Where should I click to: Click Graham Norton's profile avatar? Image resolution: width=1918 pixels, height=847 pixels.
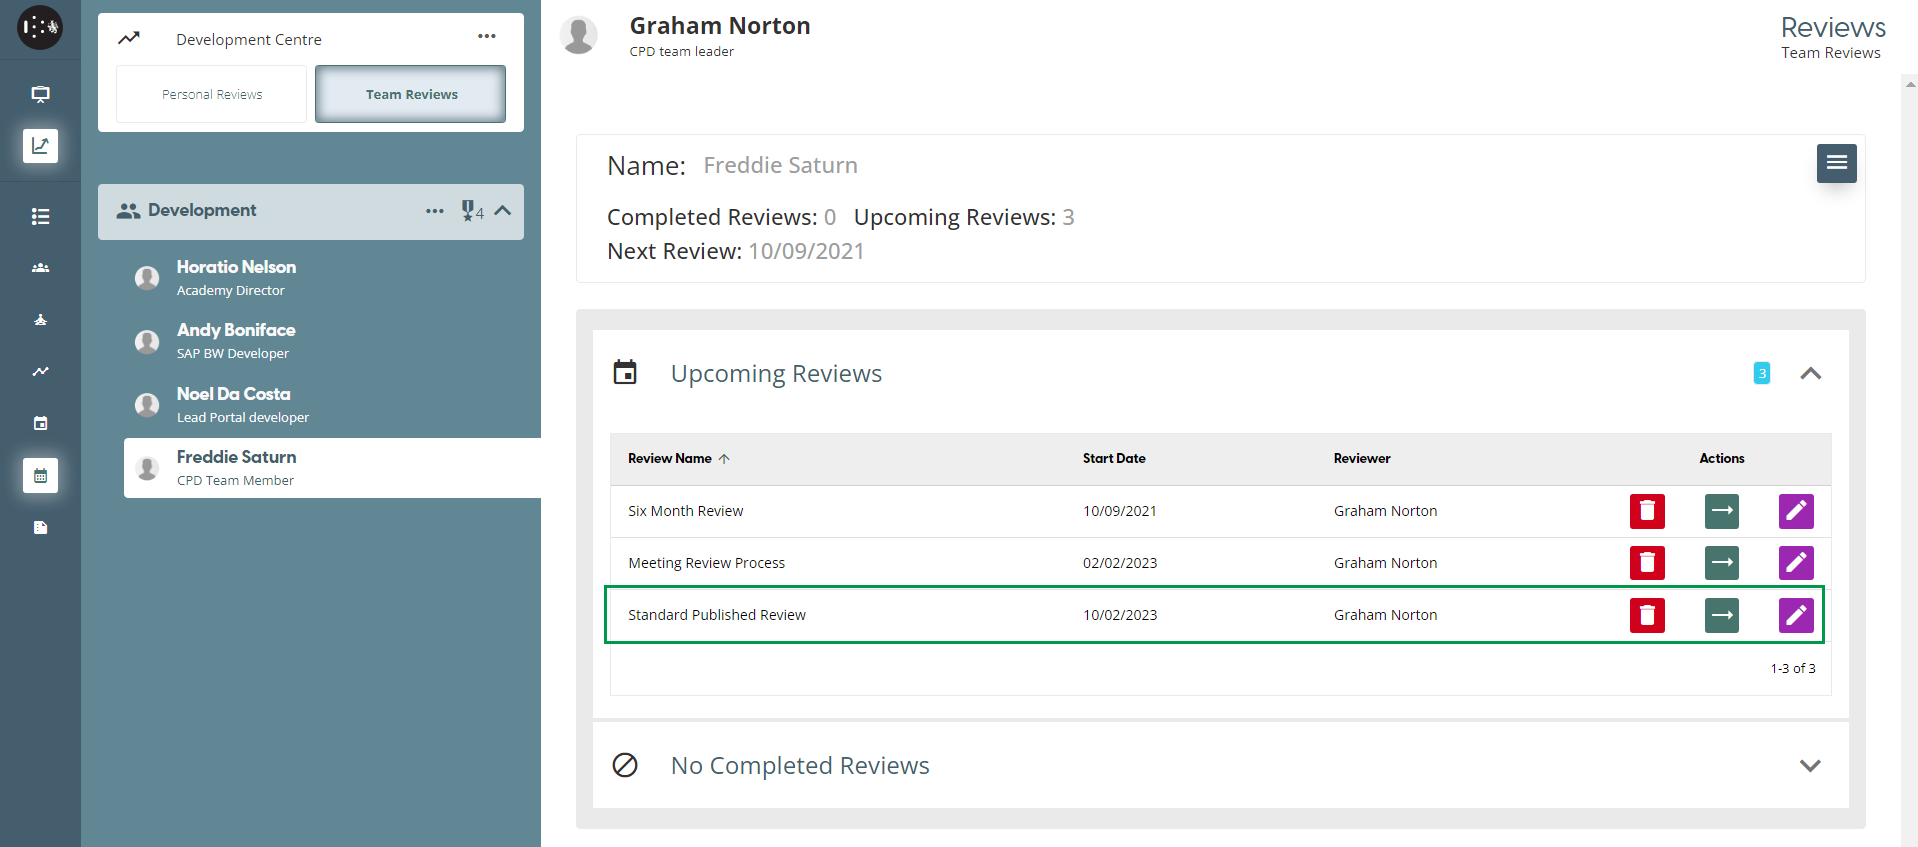coord(579,36)
